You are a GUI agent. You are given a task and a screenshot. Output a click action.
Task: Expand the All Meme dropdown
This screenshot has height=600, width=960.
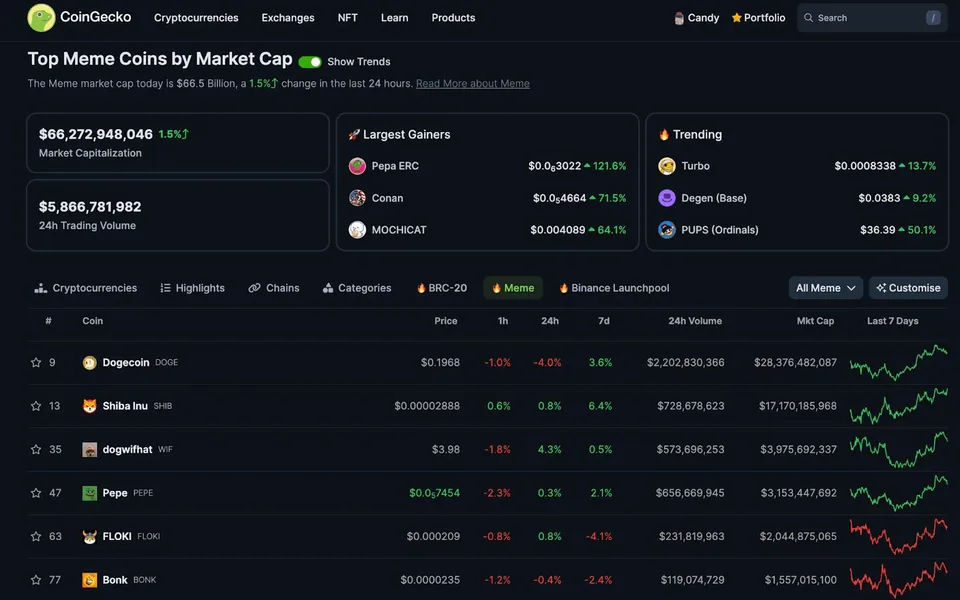tap(825, 288)
